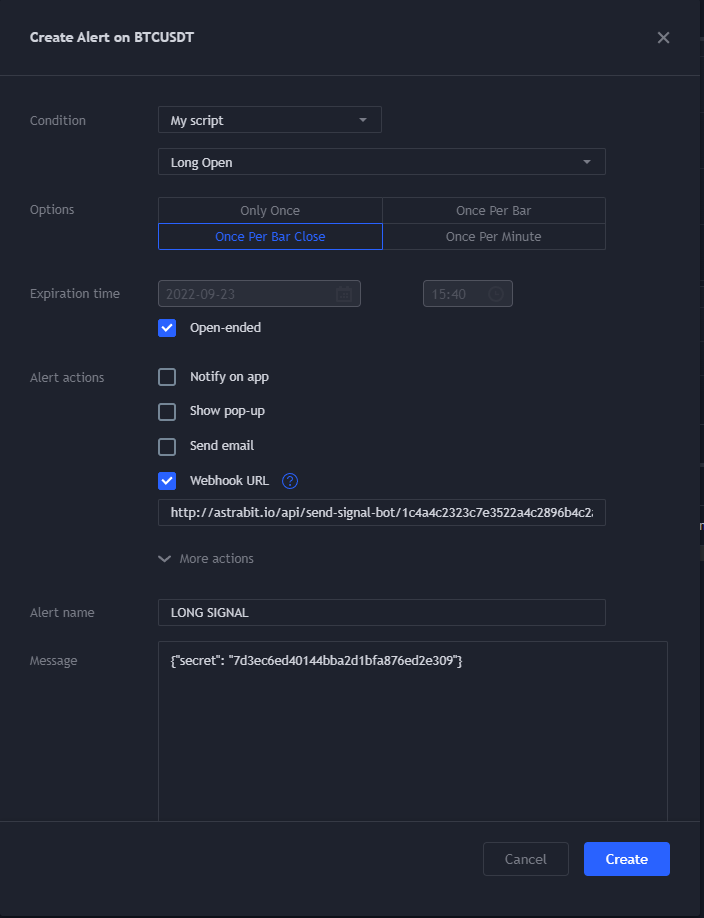Image resolution: width=704 pixels, height=918 pixels.
Task: Enable Send email option
Action: [x=166, y=446]
